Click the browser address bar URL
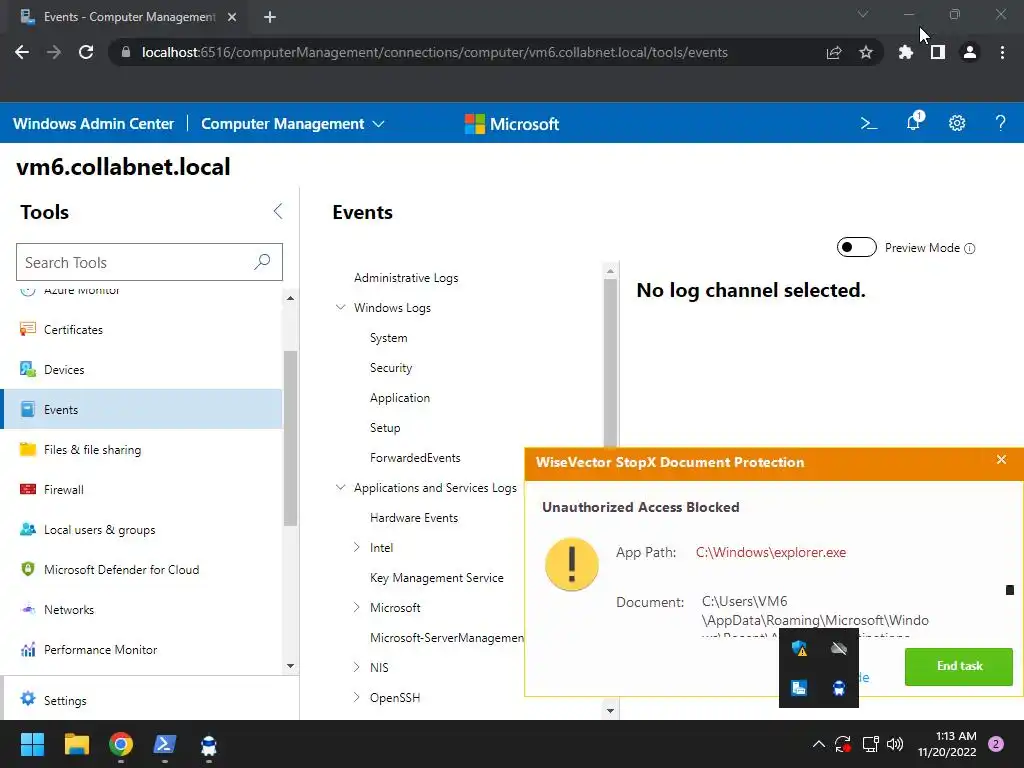The height and width of the screenshot is (768, 1024). click(x=434, y=52)
